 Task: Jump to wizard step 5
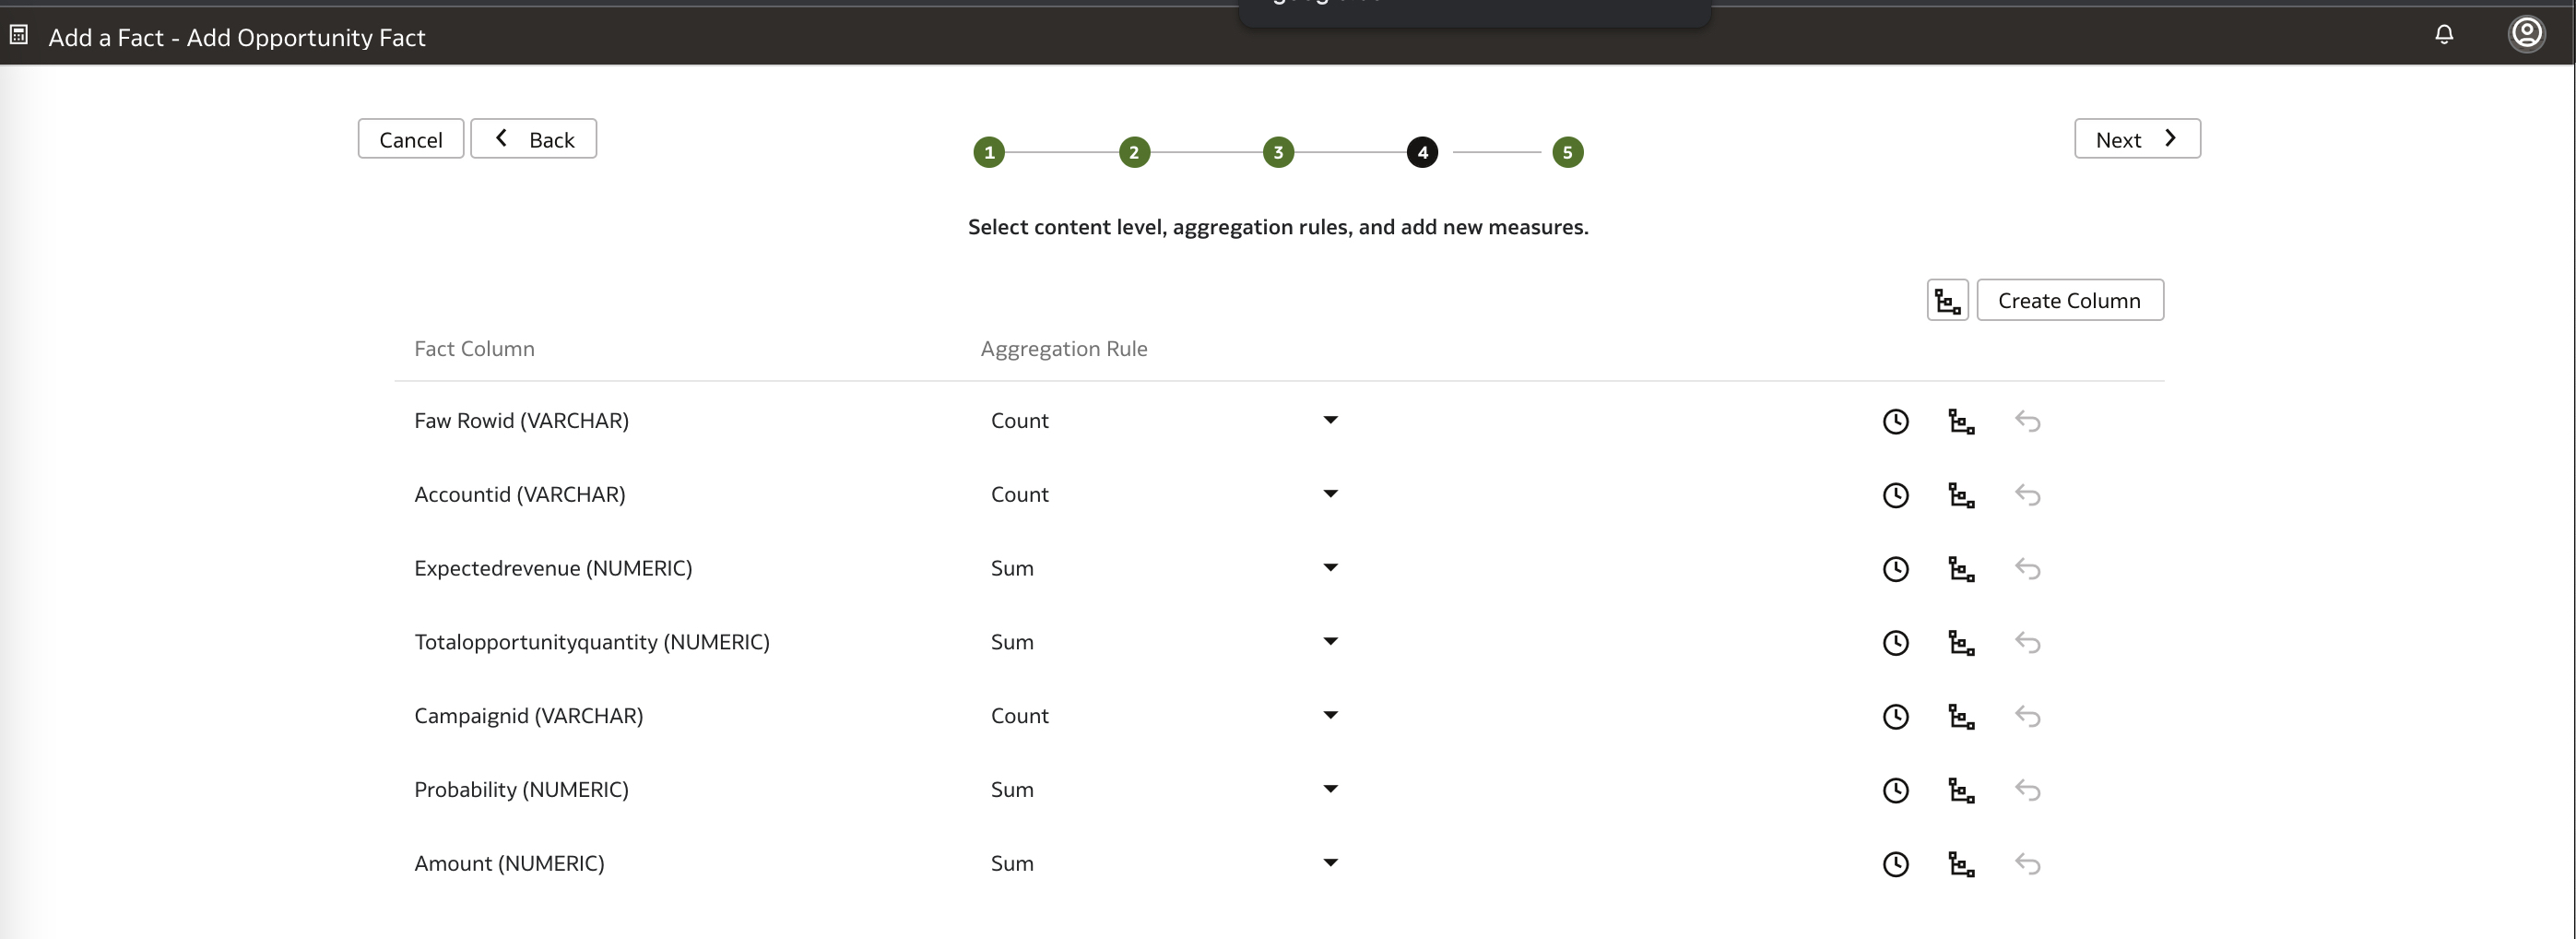click(1567, 152)
